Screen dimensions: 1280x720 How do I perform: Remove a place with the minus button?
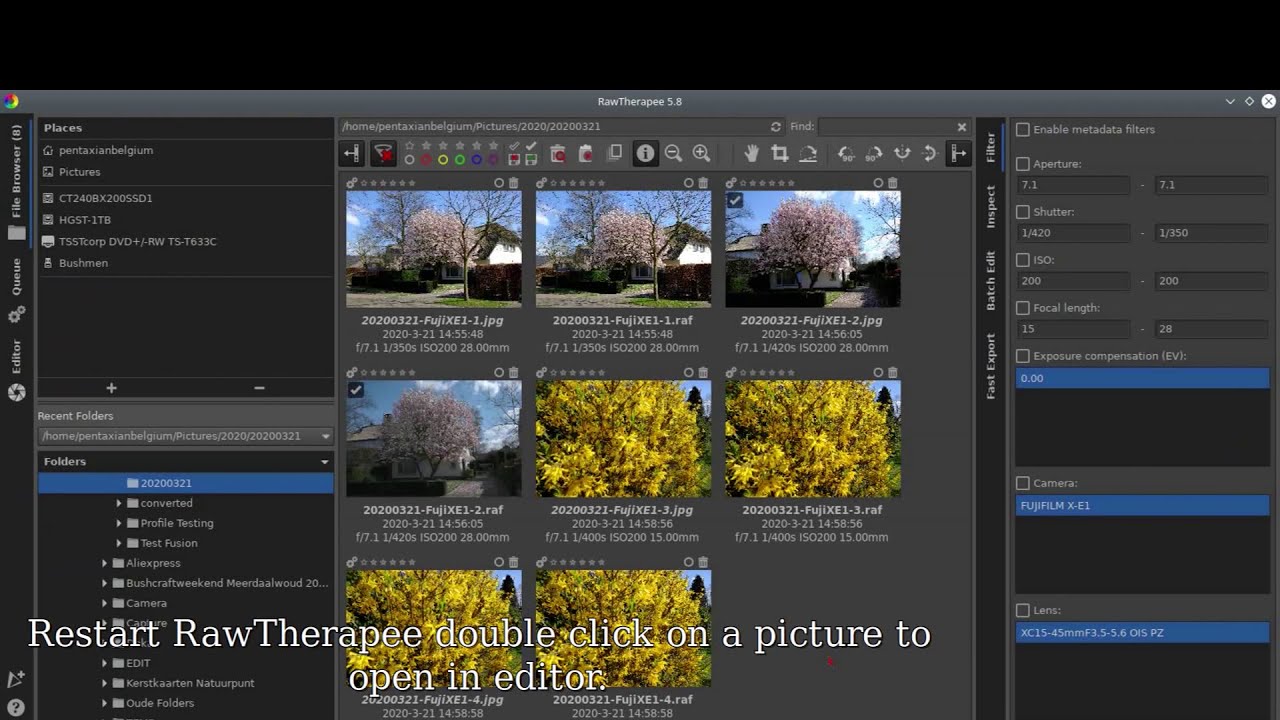click(x=259, y=388)
